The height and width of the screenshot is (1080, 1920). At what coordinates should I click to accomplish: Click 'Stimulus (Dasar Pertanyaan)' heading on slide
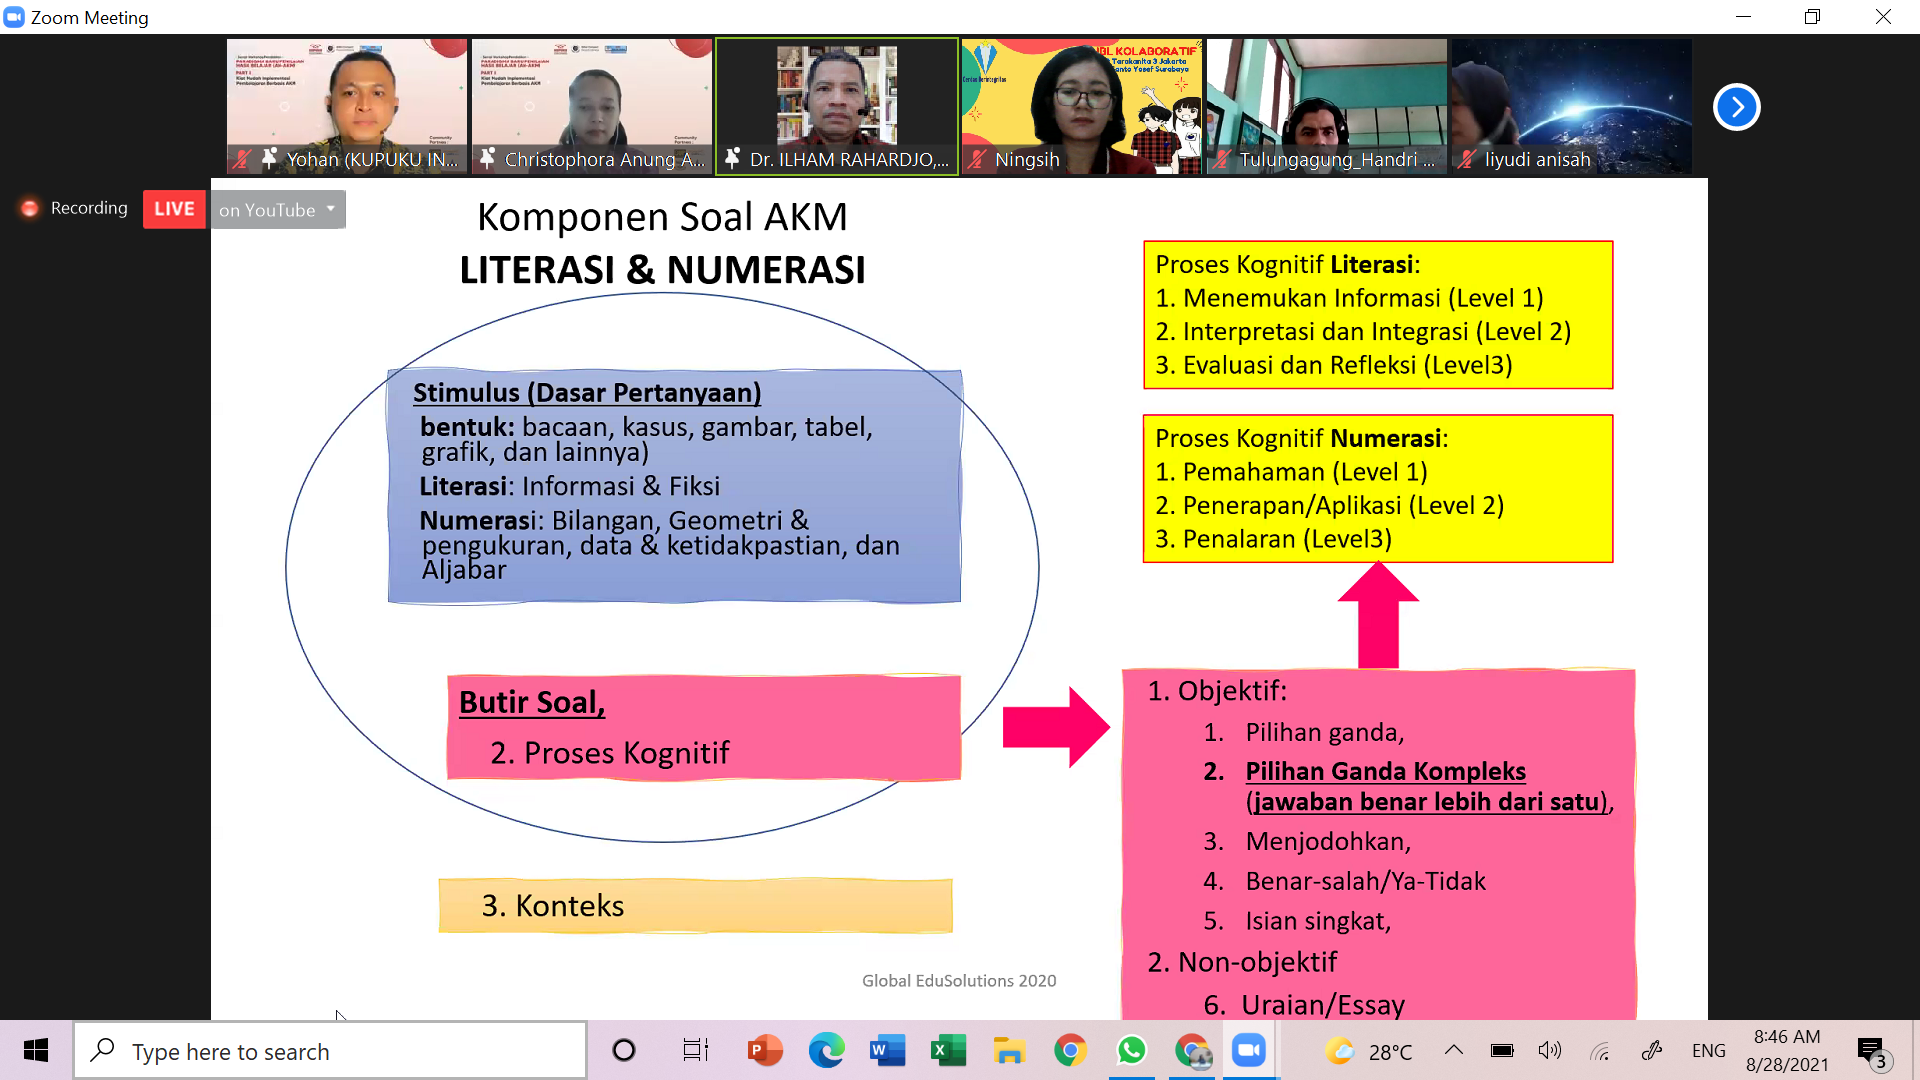pyautogui.click(x=587, y=393)
